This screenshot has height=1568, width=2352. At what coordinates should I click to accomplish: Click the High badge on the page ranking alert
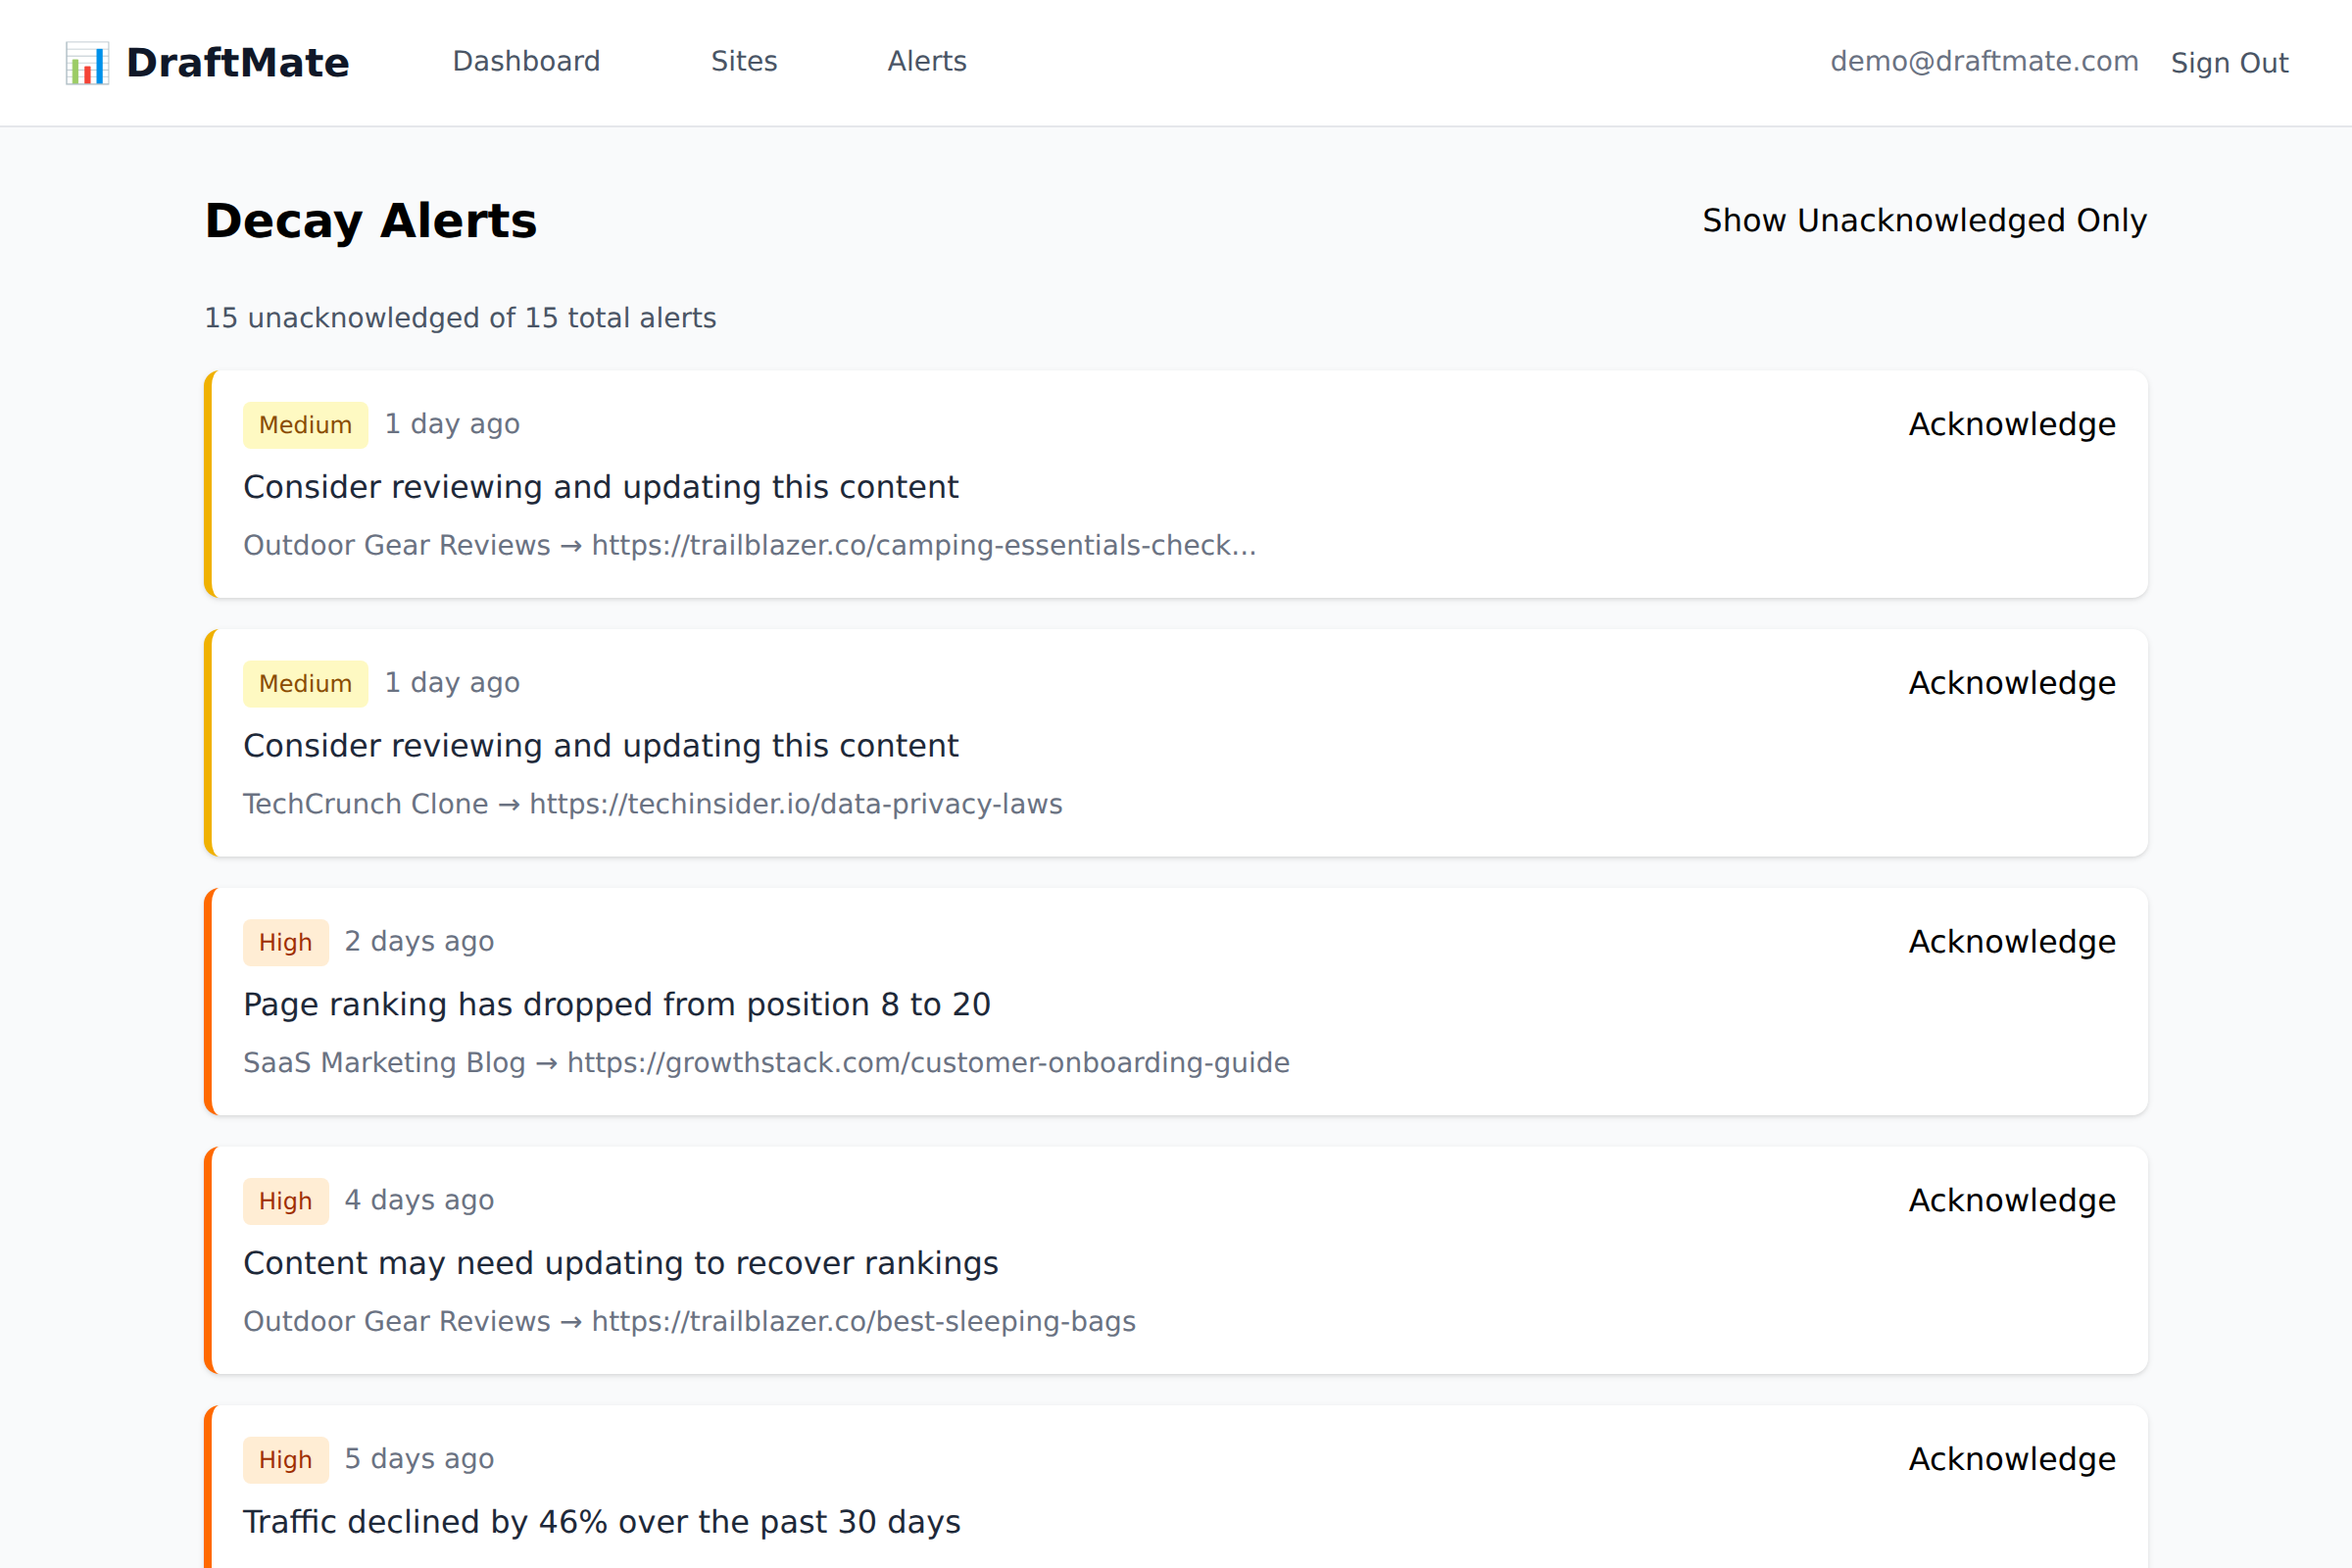pos(285,941)
